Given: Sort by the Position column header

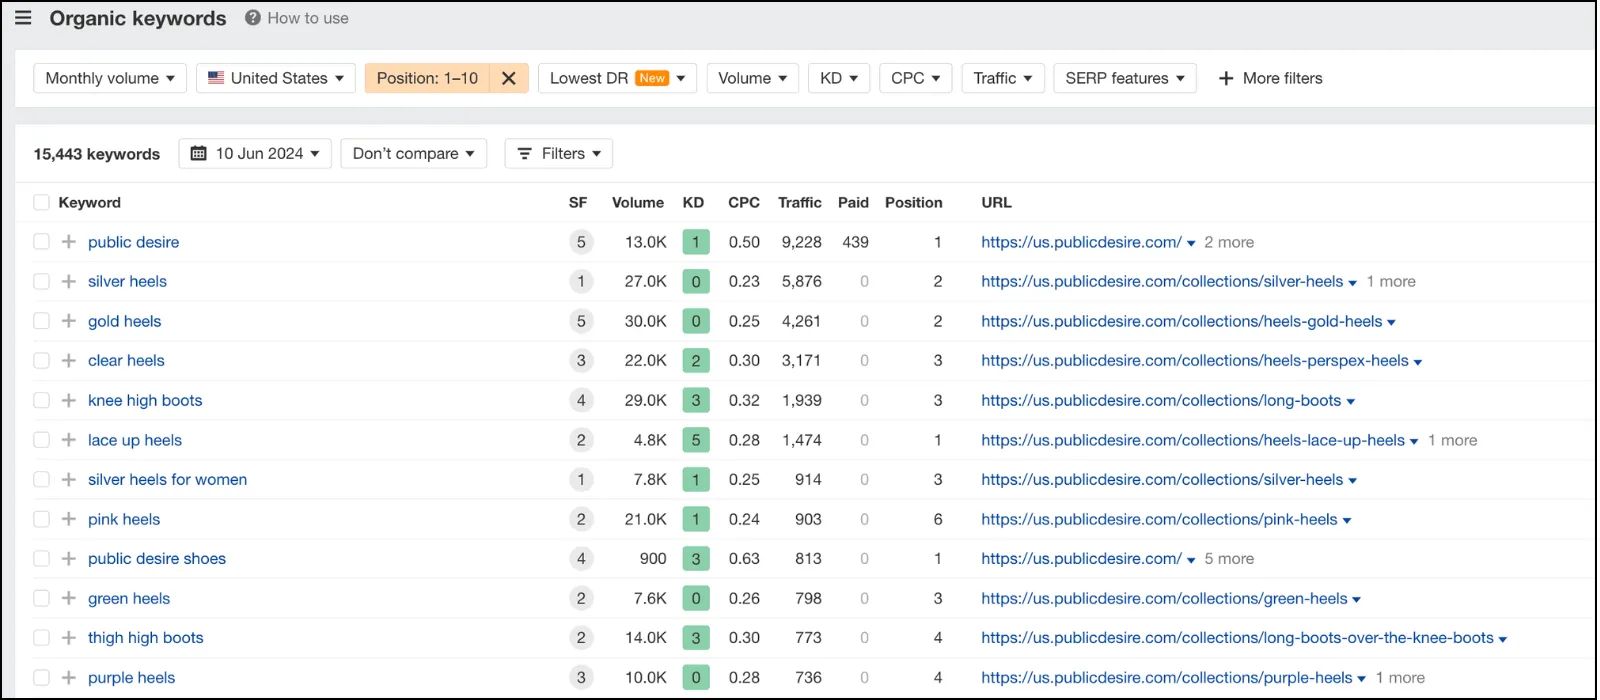Looking at the screenshot, I should [914, 202].
